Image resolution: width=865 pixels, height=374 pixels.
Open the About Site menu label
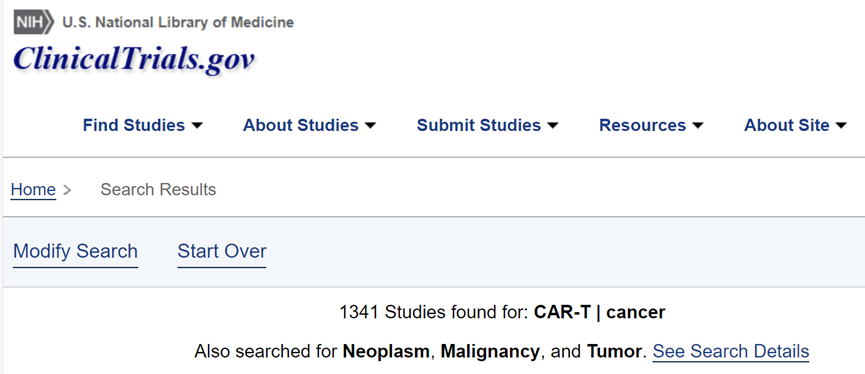tap(786, 125)
